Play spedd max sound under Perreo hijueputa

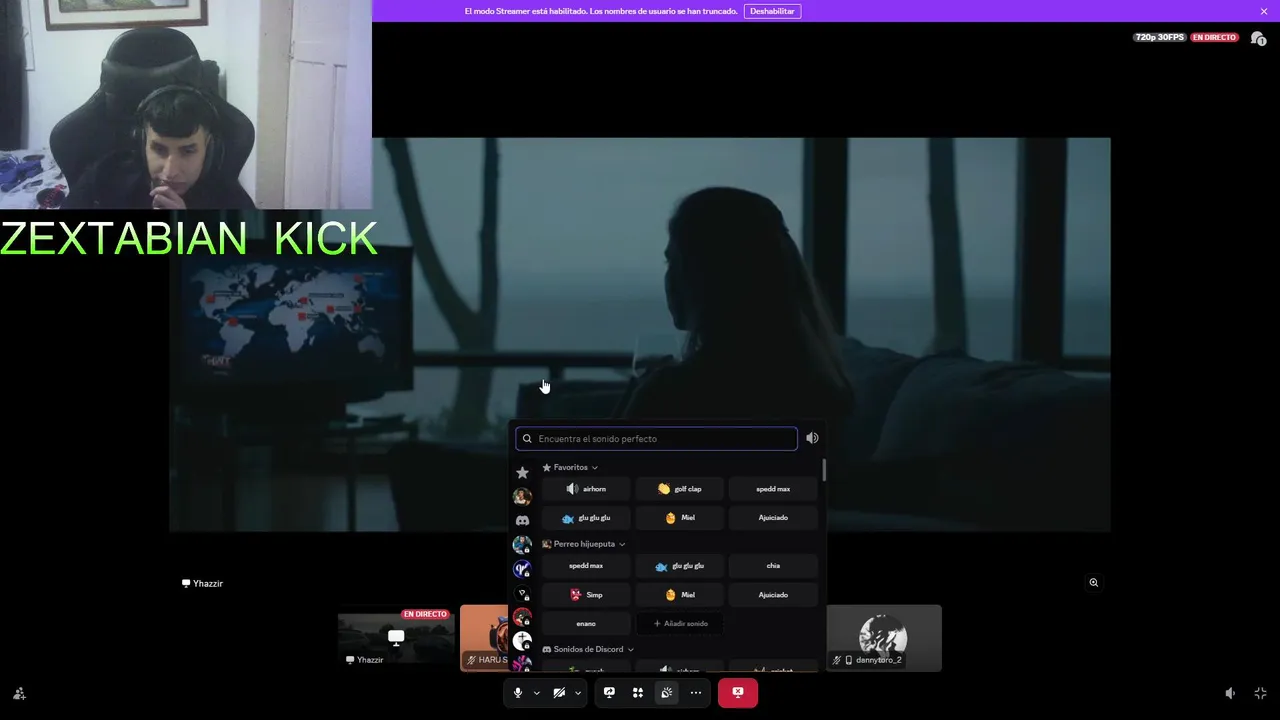(586, 566)
